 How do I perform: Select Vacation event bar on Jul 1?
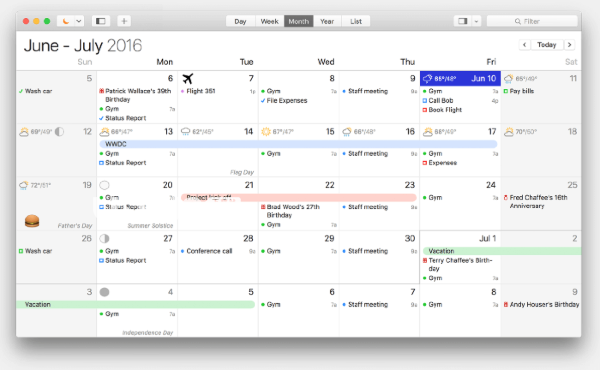click(x=502, y=251)
